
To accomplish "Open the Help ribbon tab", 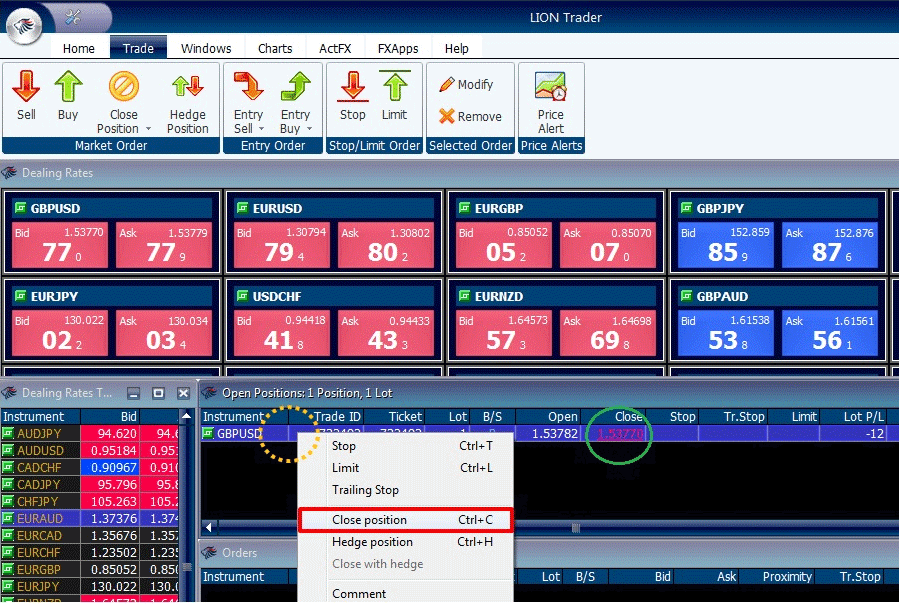I will (457, 48).
